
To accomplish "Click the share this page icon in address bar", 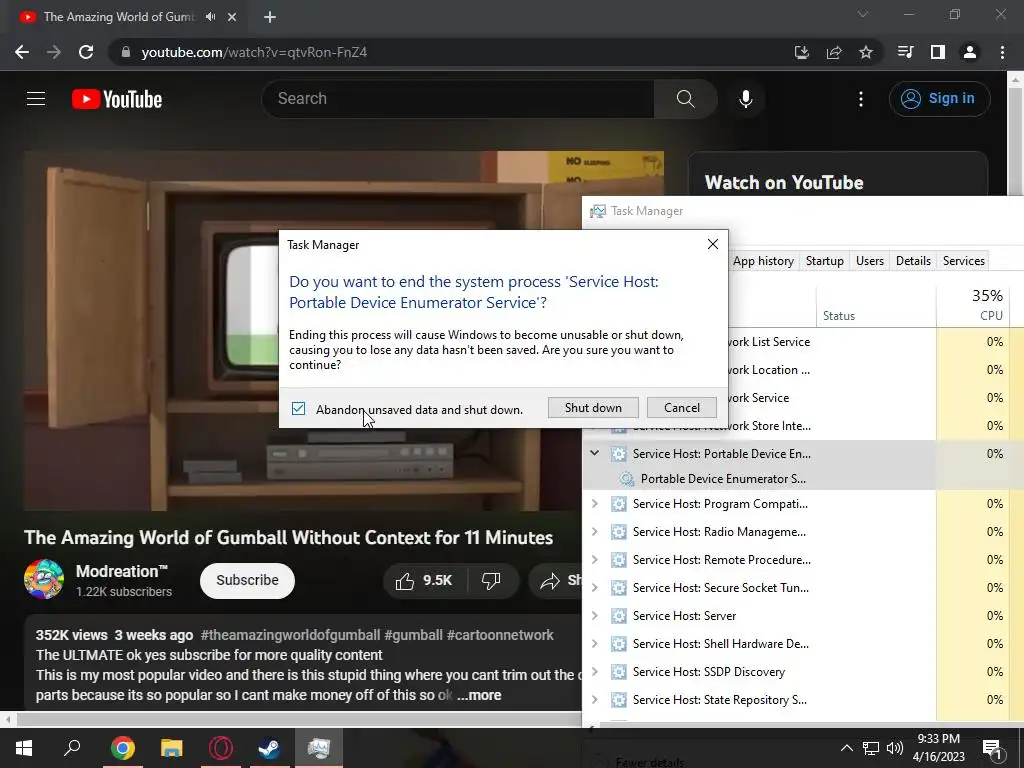I will coord(834,52).
